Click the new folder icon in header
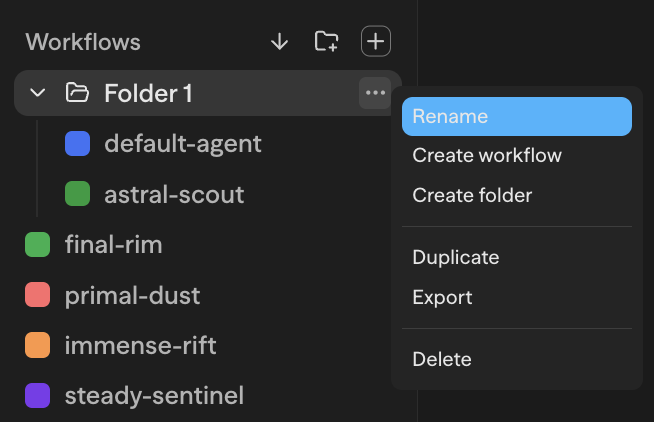This screenshot has width=654, height=422. (326, 42)
